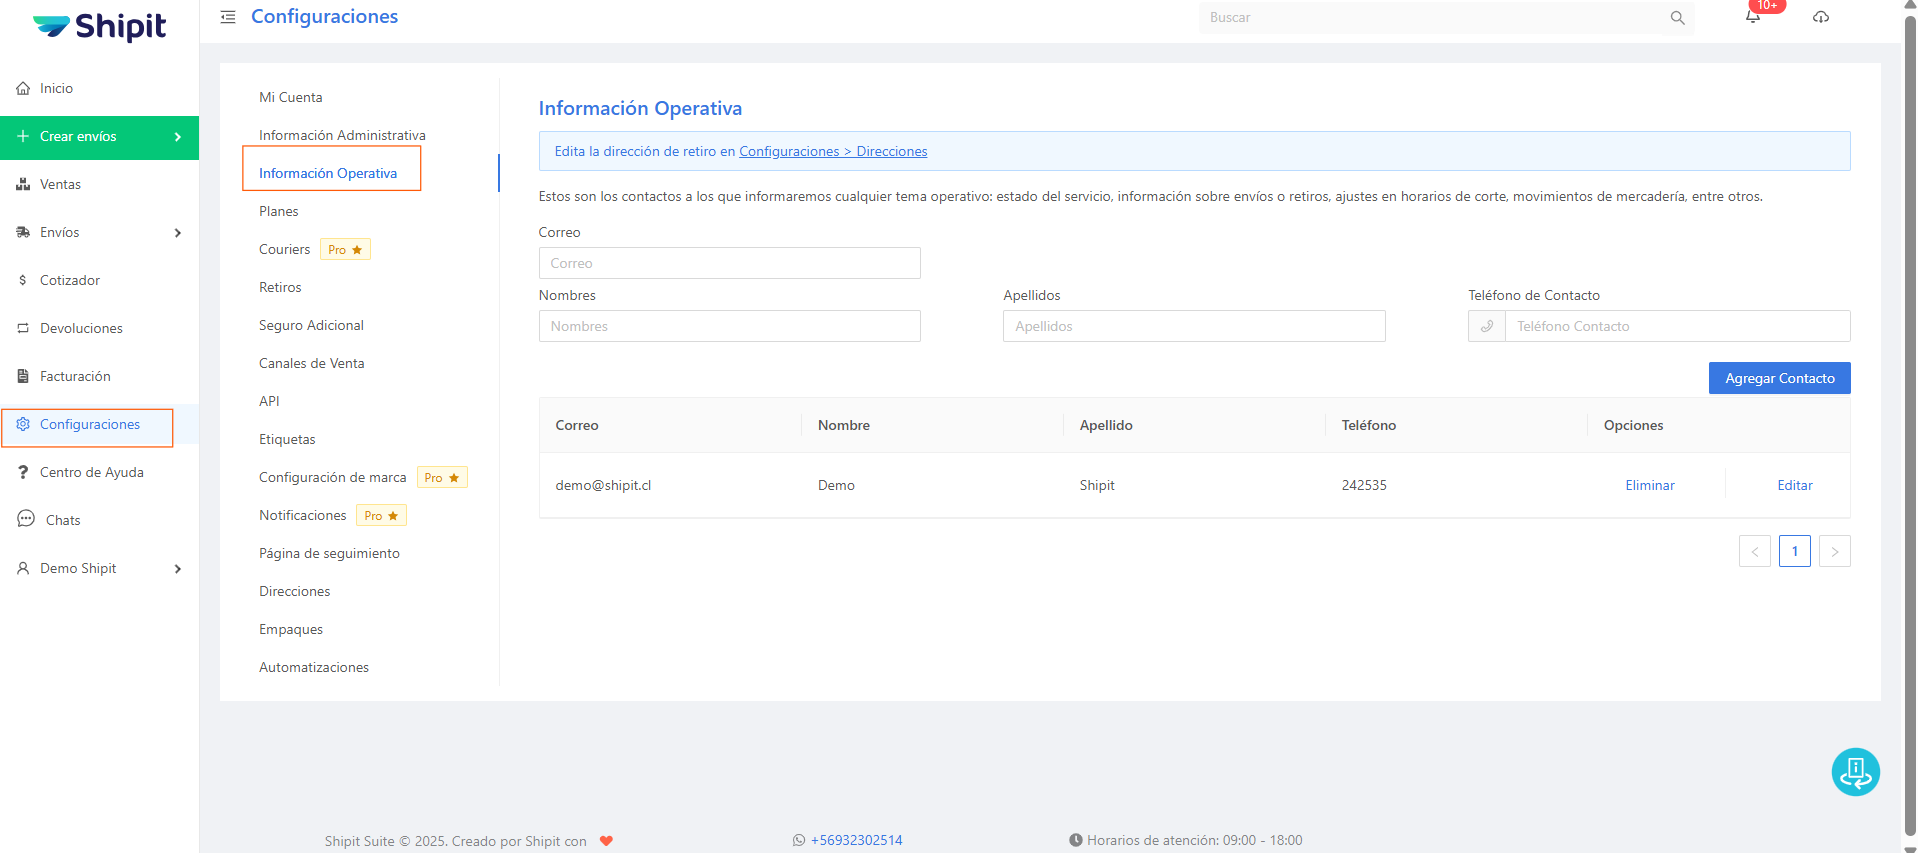
Task: Click Editar for demo@shipit.cl contact
Action: coord(1795,485)
